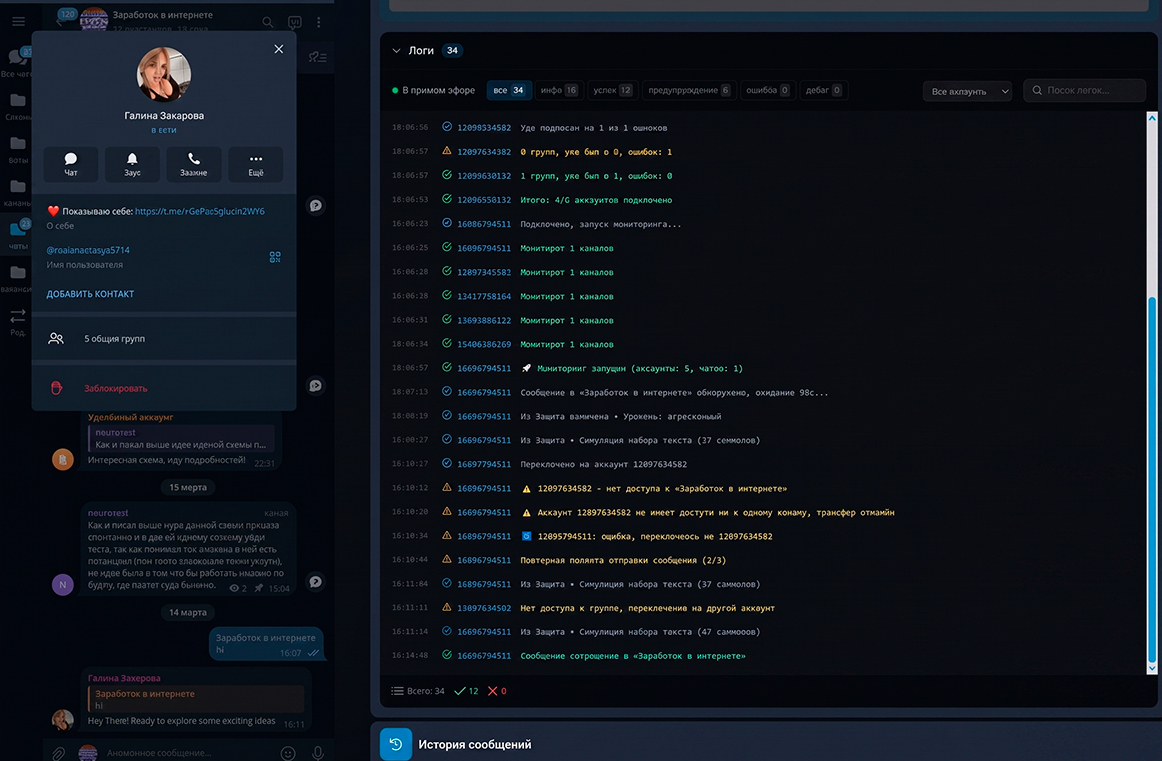Click the blue История сообщений history icon
Screen dimensions: 1162x761
(x=396, y=744)
